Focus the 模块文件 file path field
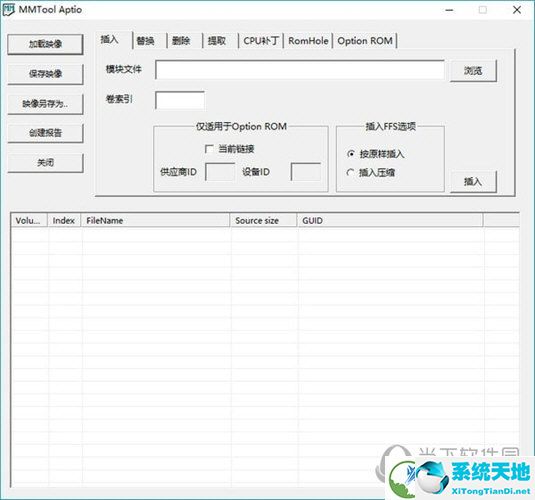Screen dimensions: 535x500 click(300, 70)
